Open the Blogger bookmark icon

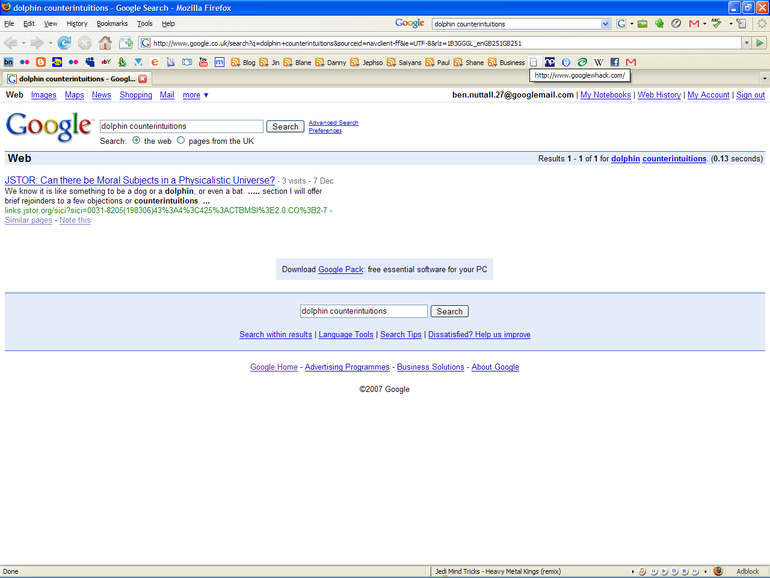41,62
